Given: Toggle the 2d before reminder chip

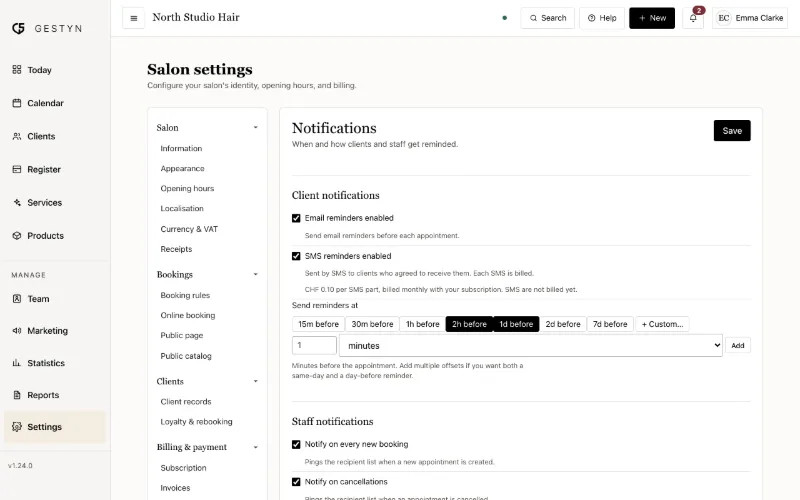Looking at the screenshot, I should (x=563, y=324).
